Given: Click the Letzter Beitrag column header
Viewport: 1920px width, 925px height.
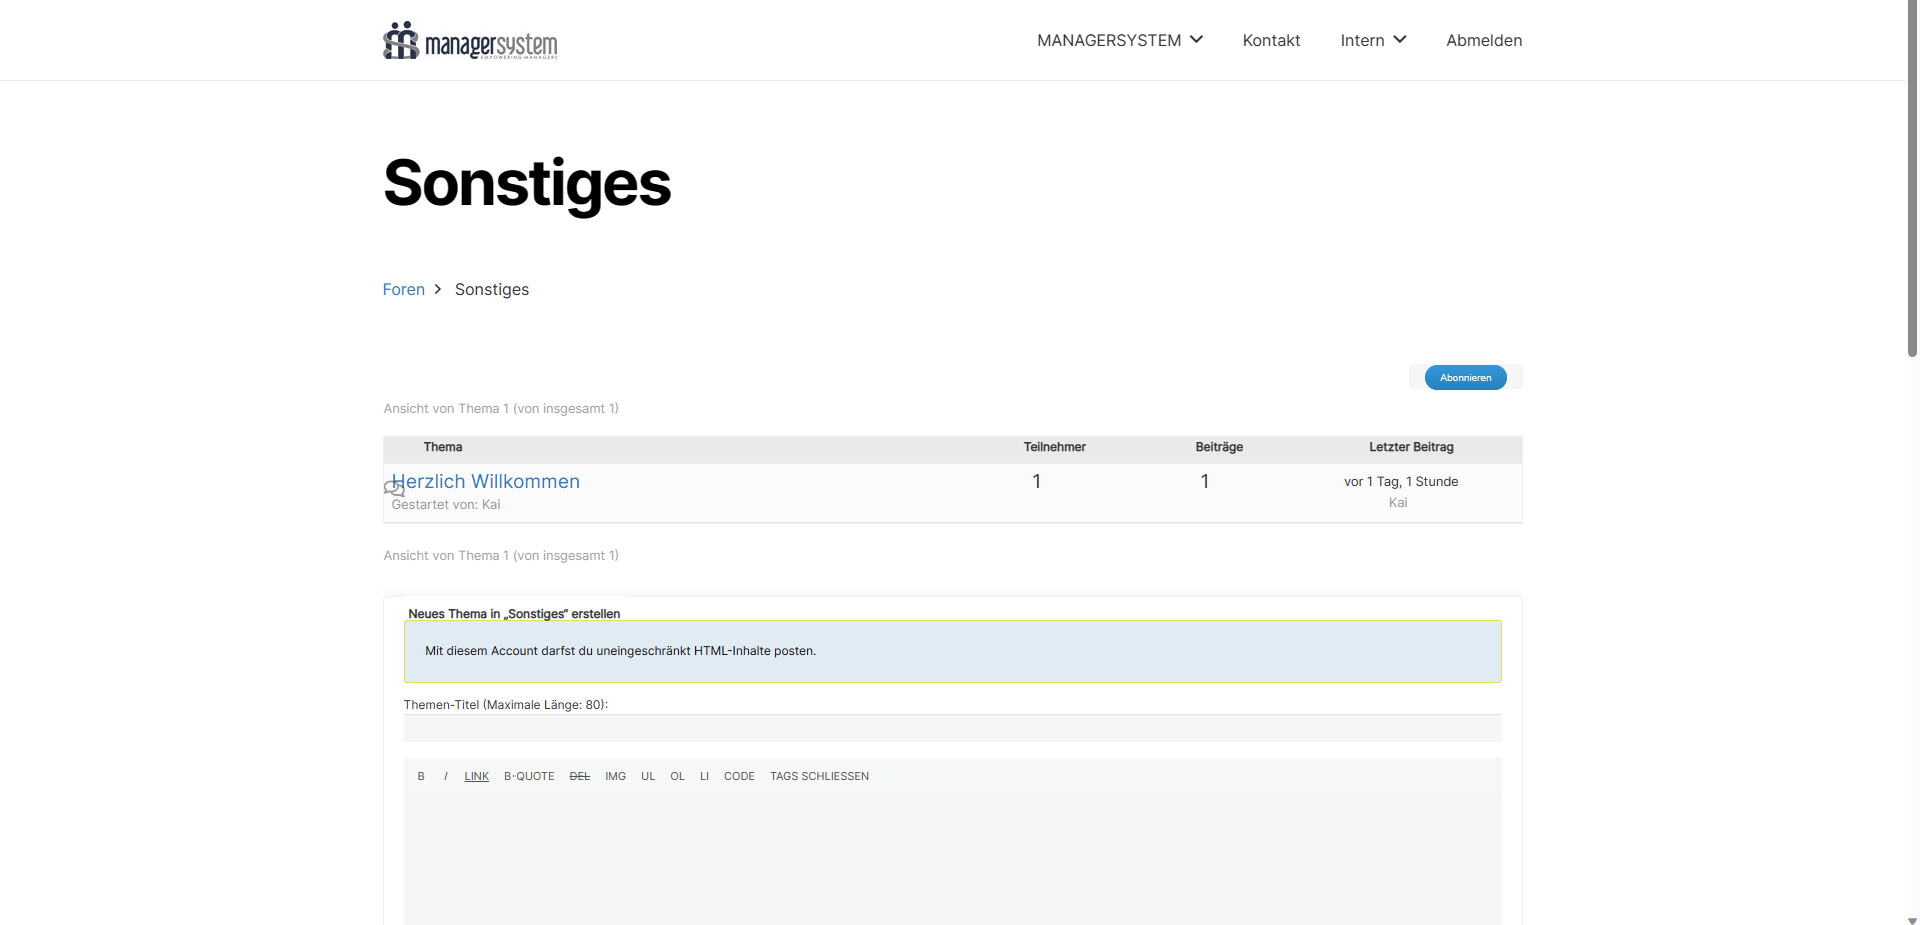Looking at the screenshot, I should (x=1411, y=447).
